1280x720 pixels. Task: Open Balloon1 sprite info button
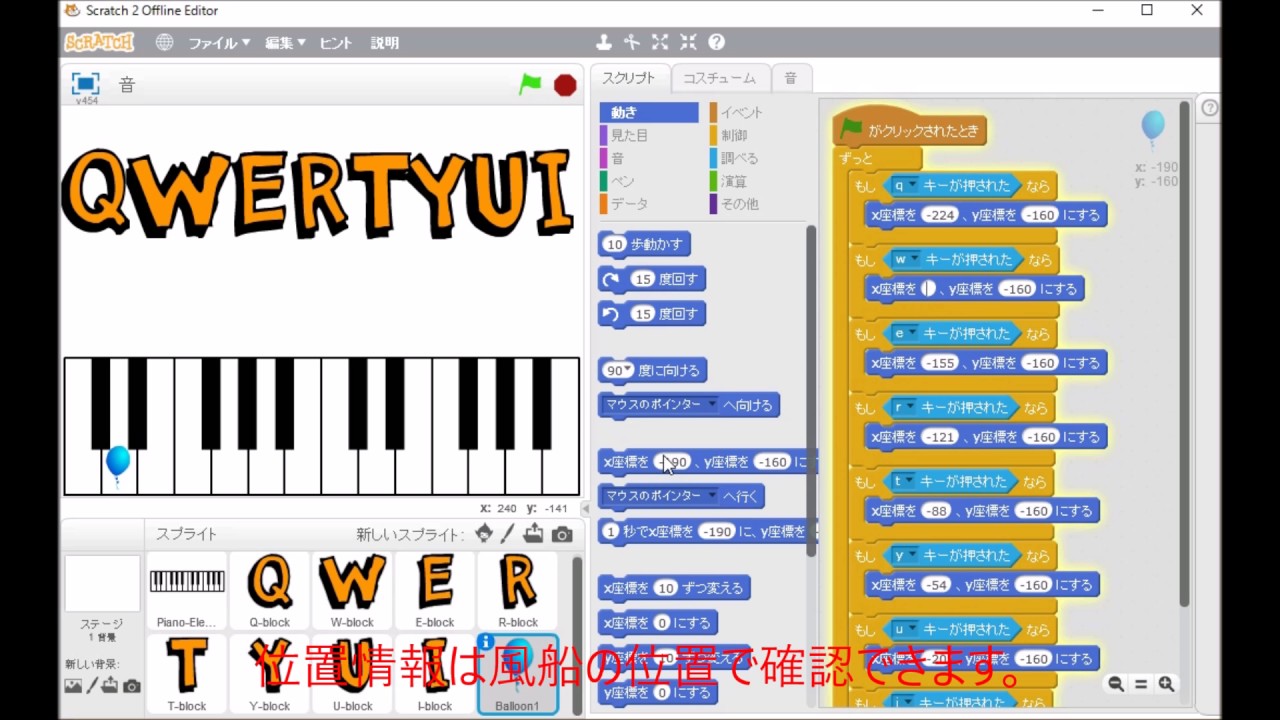coord(486,642)
